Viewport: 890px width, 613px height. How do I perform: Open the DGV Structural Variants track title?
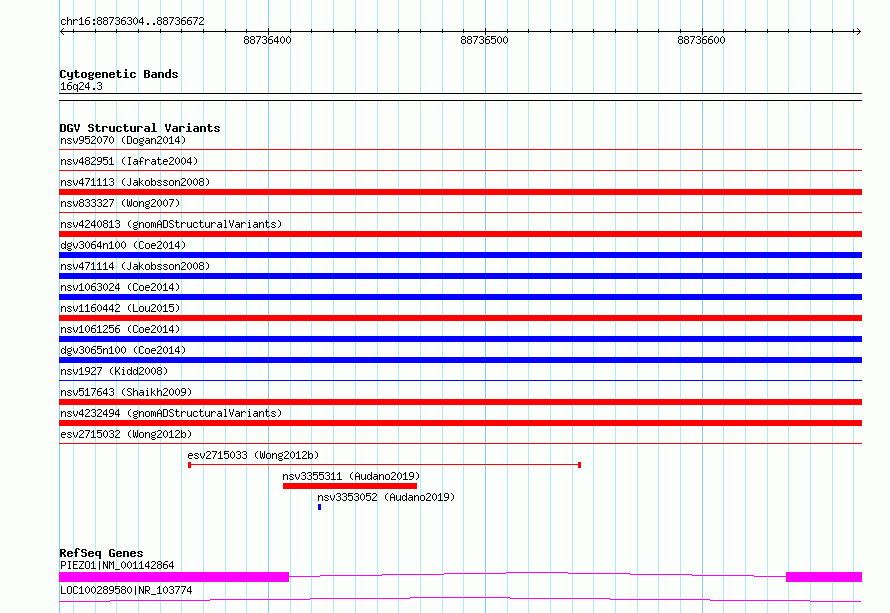click(x=140, y=128)
